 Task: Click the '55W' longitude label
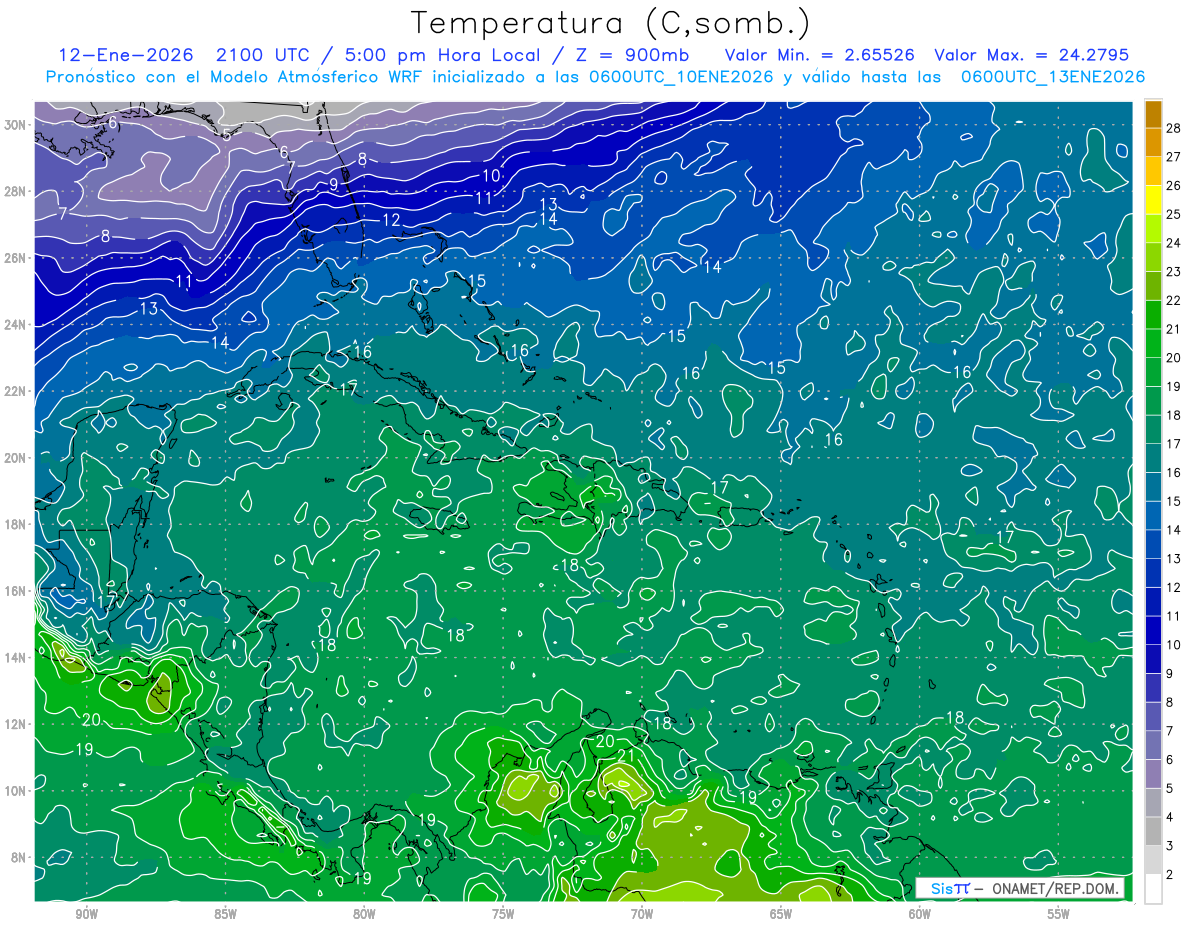click(x=1059, y=914)
